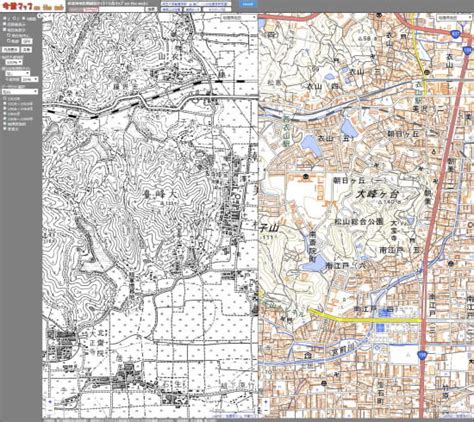
Task: Click the blue tweet button in header
Action: coord(248,4)
